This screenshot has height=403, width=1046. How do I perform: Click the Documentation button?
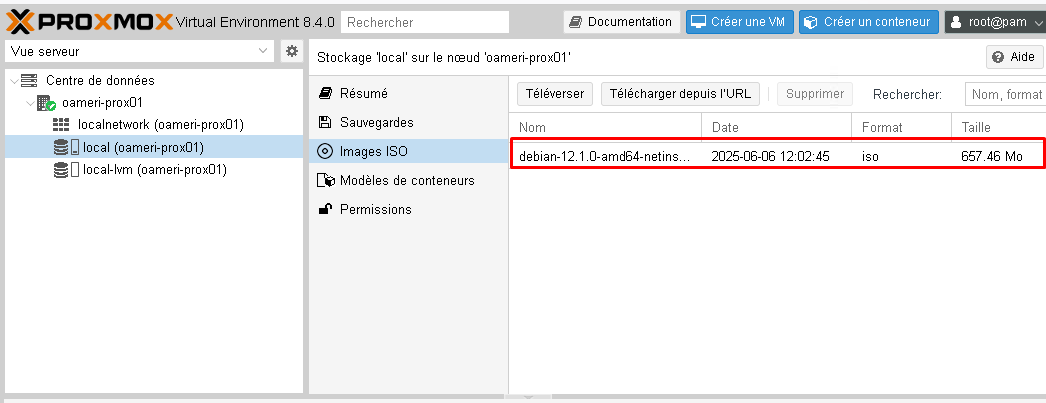tap(622, 22)
